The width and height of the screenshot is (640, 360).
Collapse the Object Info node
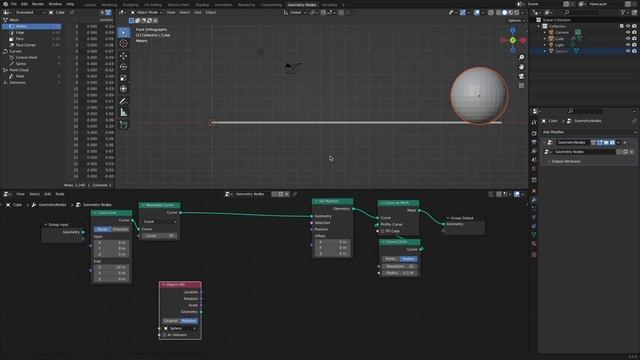(164, 285)
